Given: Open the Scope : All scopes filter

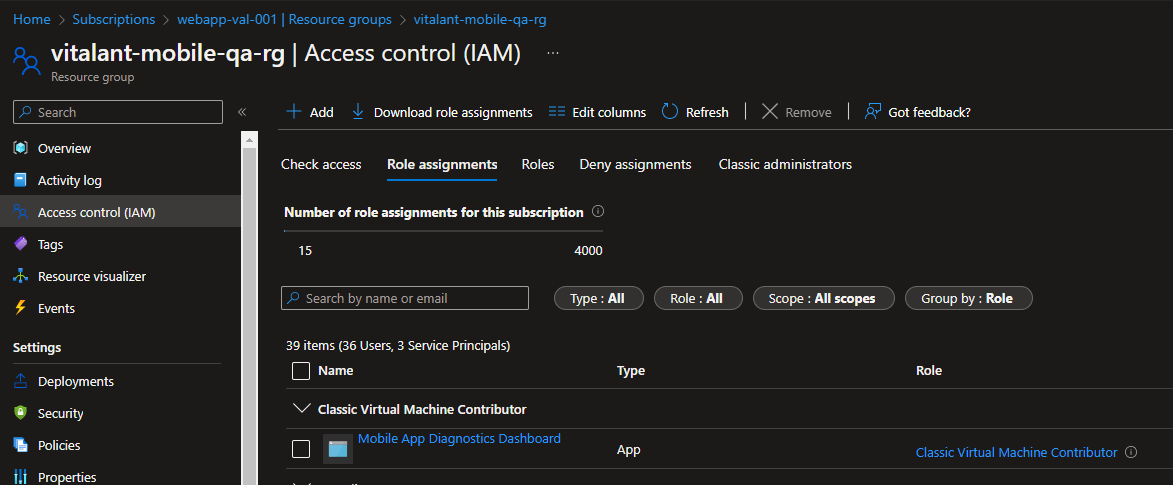Looking at the screenshot, I should [x=824, y=298].
